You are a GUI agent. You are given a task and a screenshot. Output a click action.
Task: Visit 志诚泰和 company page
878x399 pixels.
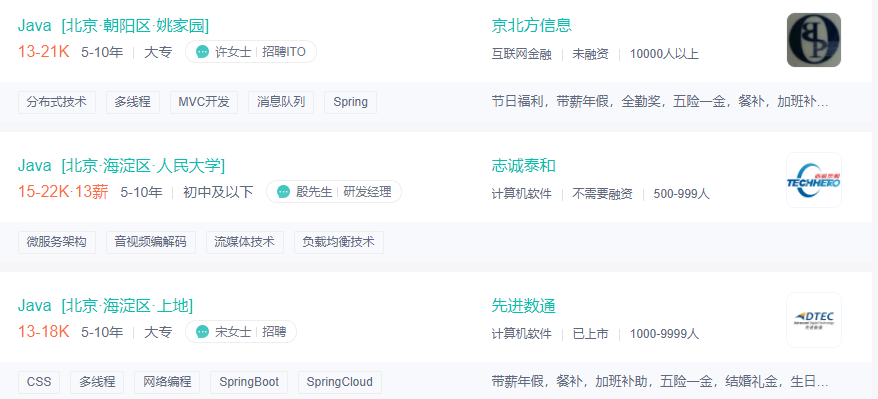tap(524, 166)
